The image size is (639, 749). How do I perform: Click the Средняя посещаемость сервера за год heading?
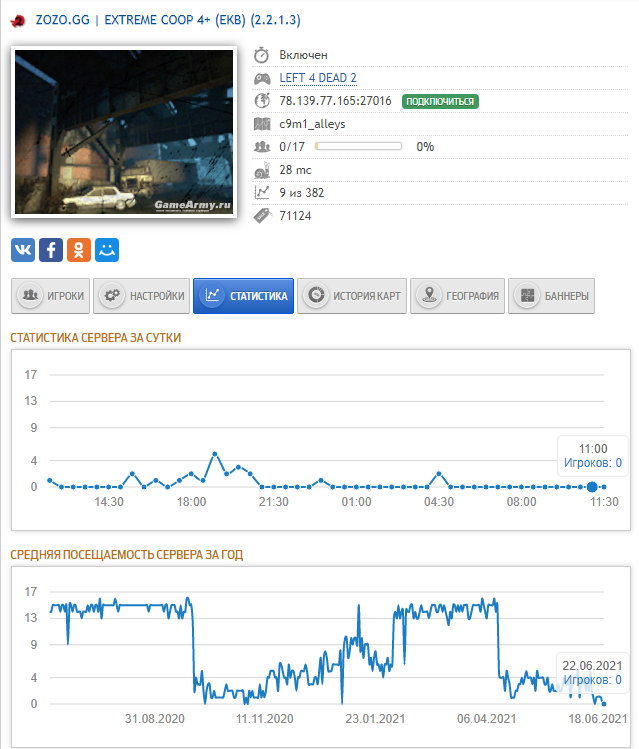click(x=127, y=555)
